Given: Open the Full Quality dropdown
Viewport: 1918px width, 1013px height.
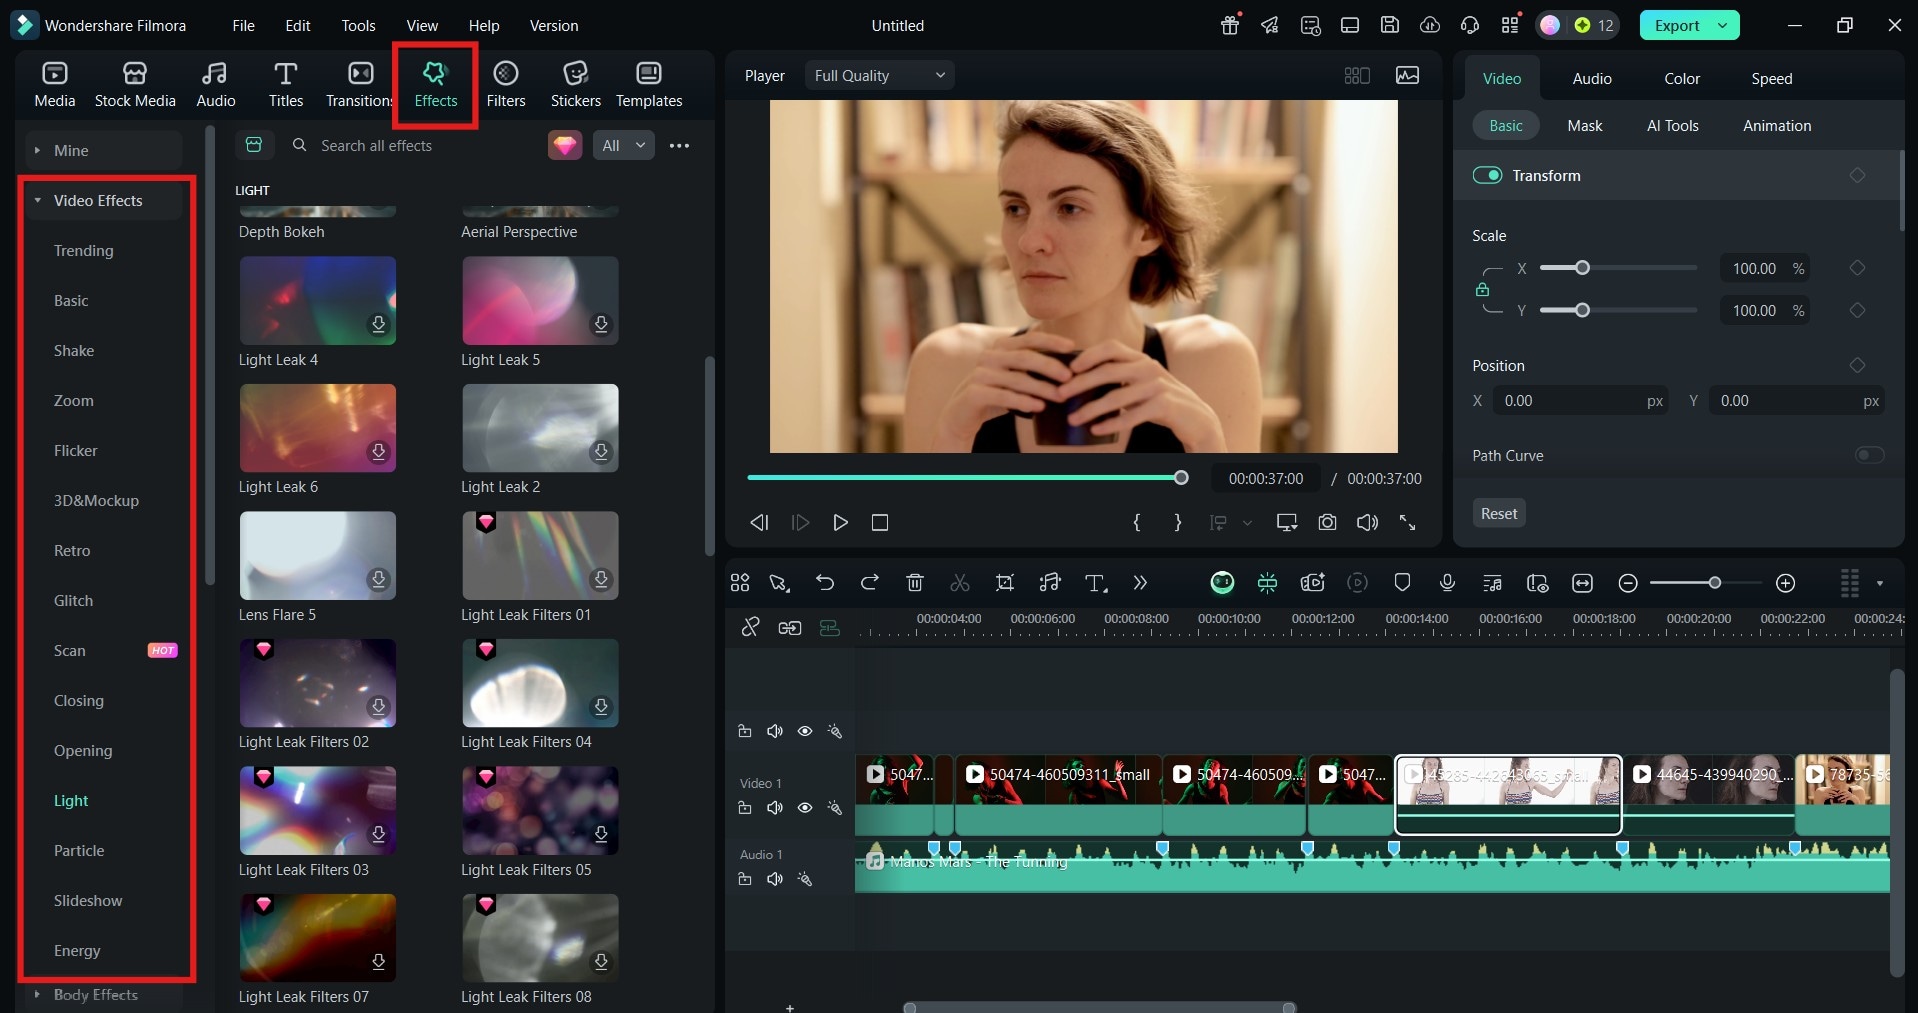Looking at the screenshot, I should coord(879,75).
